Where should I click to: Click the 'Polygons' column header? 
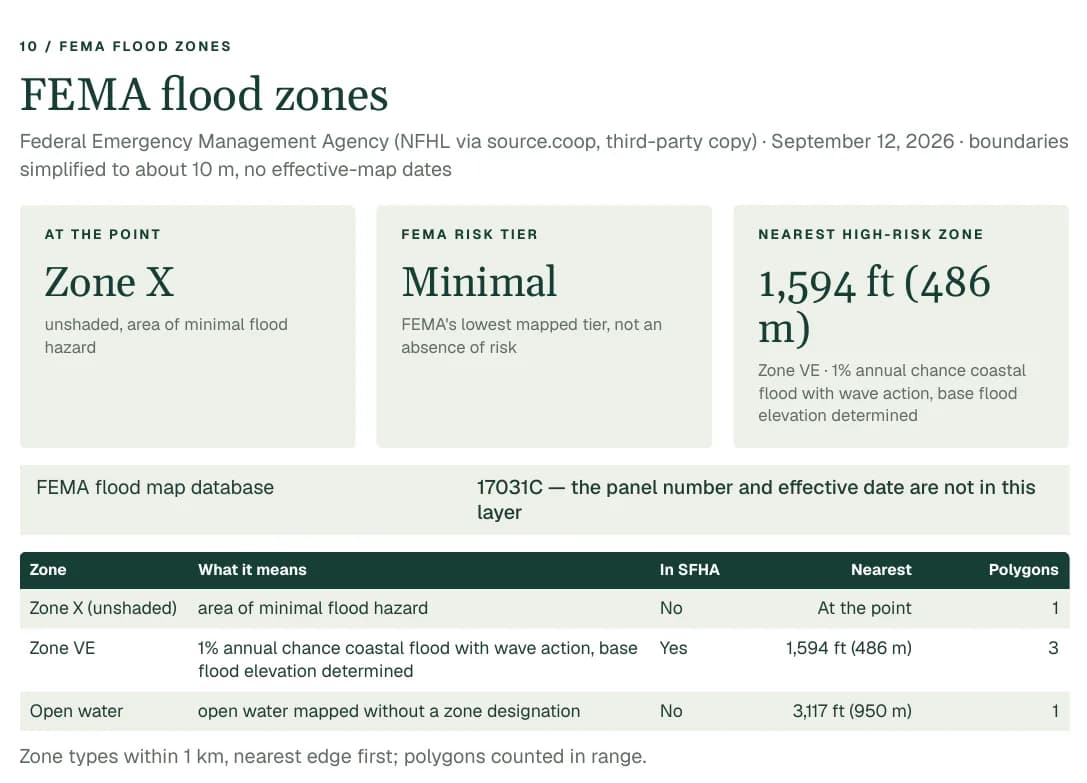point(1023,569)
